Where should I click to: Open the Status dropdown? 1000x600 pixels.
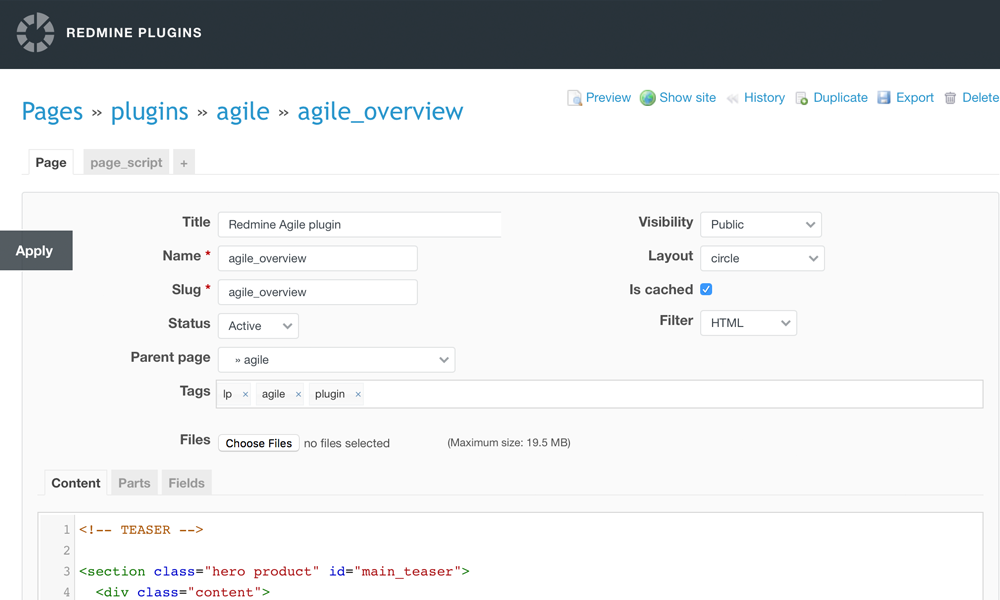(x=258, y=326)
